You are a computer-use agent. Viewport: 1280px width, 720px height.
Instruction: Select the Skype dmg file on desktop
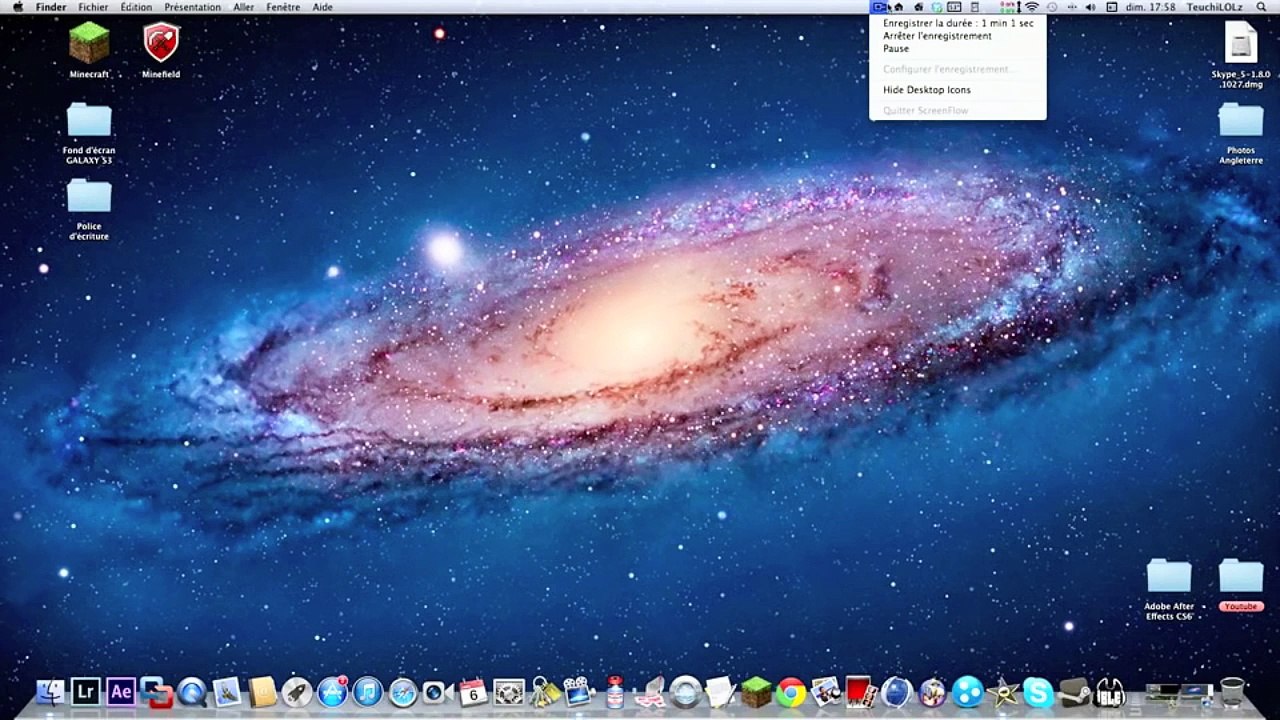pyautogui.click(x=1241, y=43)
